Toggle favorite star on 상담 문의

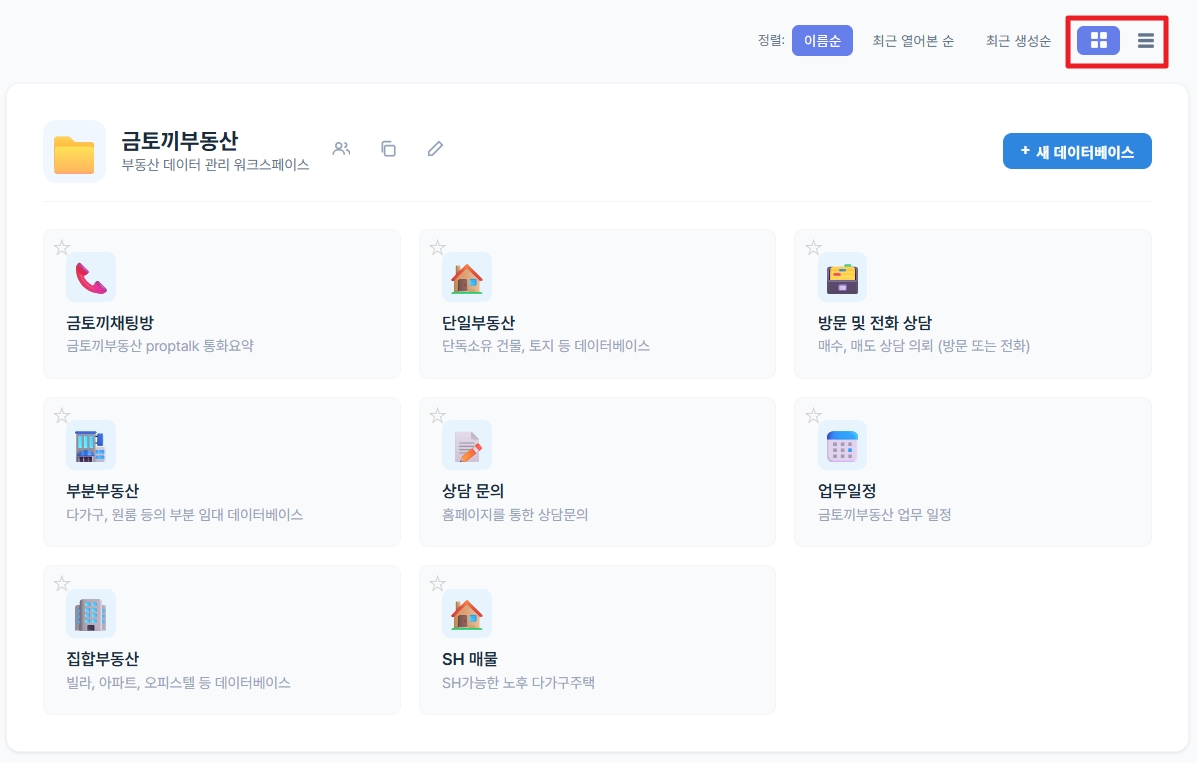pos(437,415)
